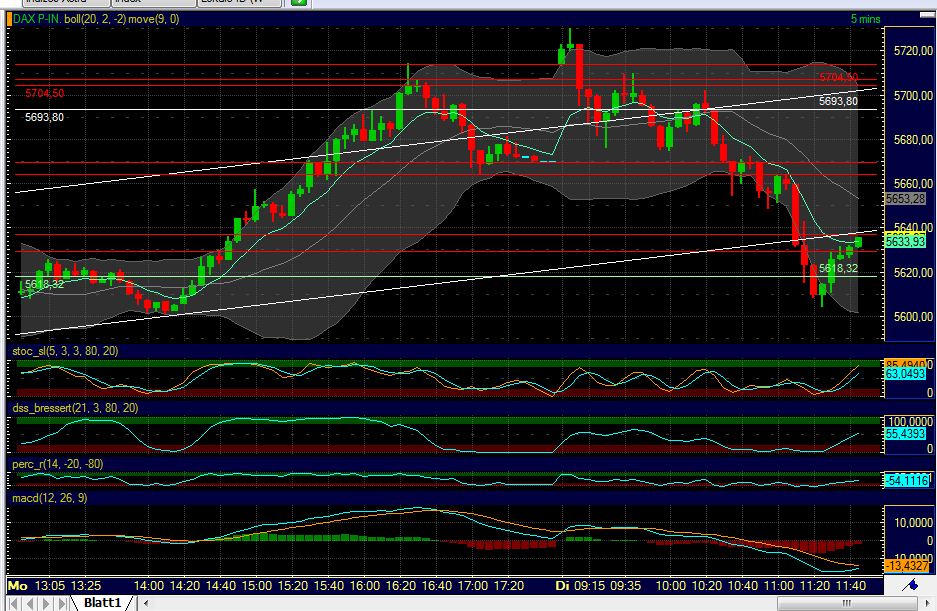The height and width of the screenshot is (611, 937).
Task: Click the cyan 63,0493 stochastic value
Action: pyautogui.click(x=905, y=374)
